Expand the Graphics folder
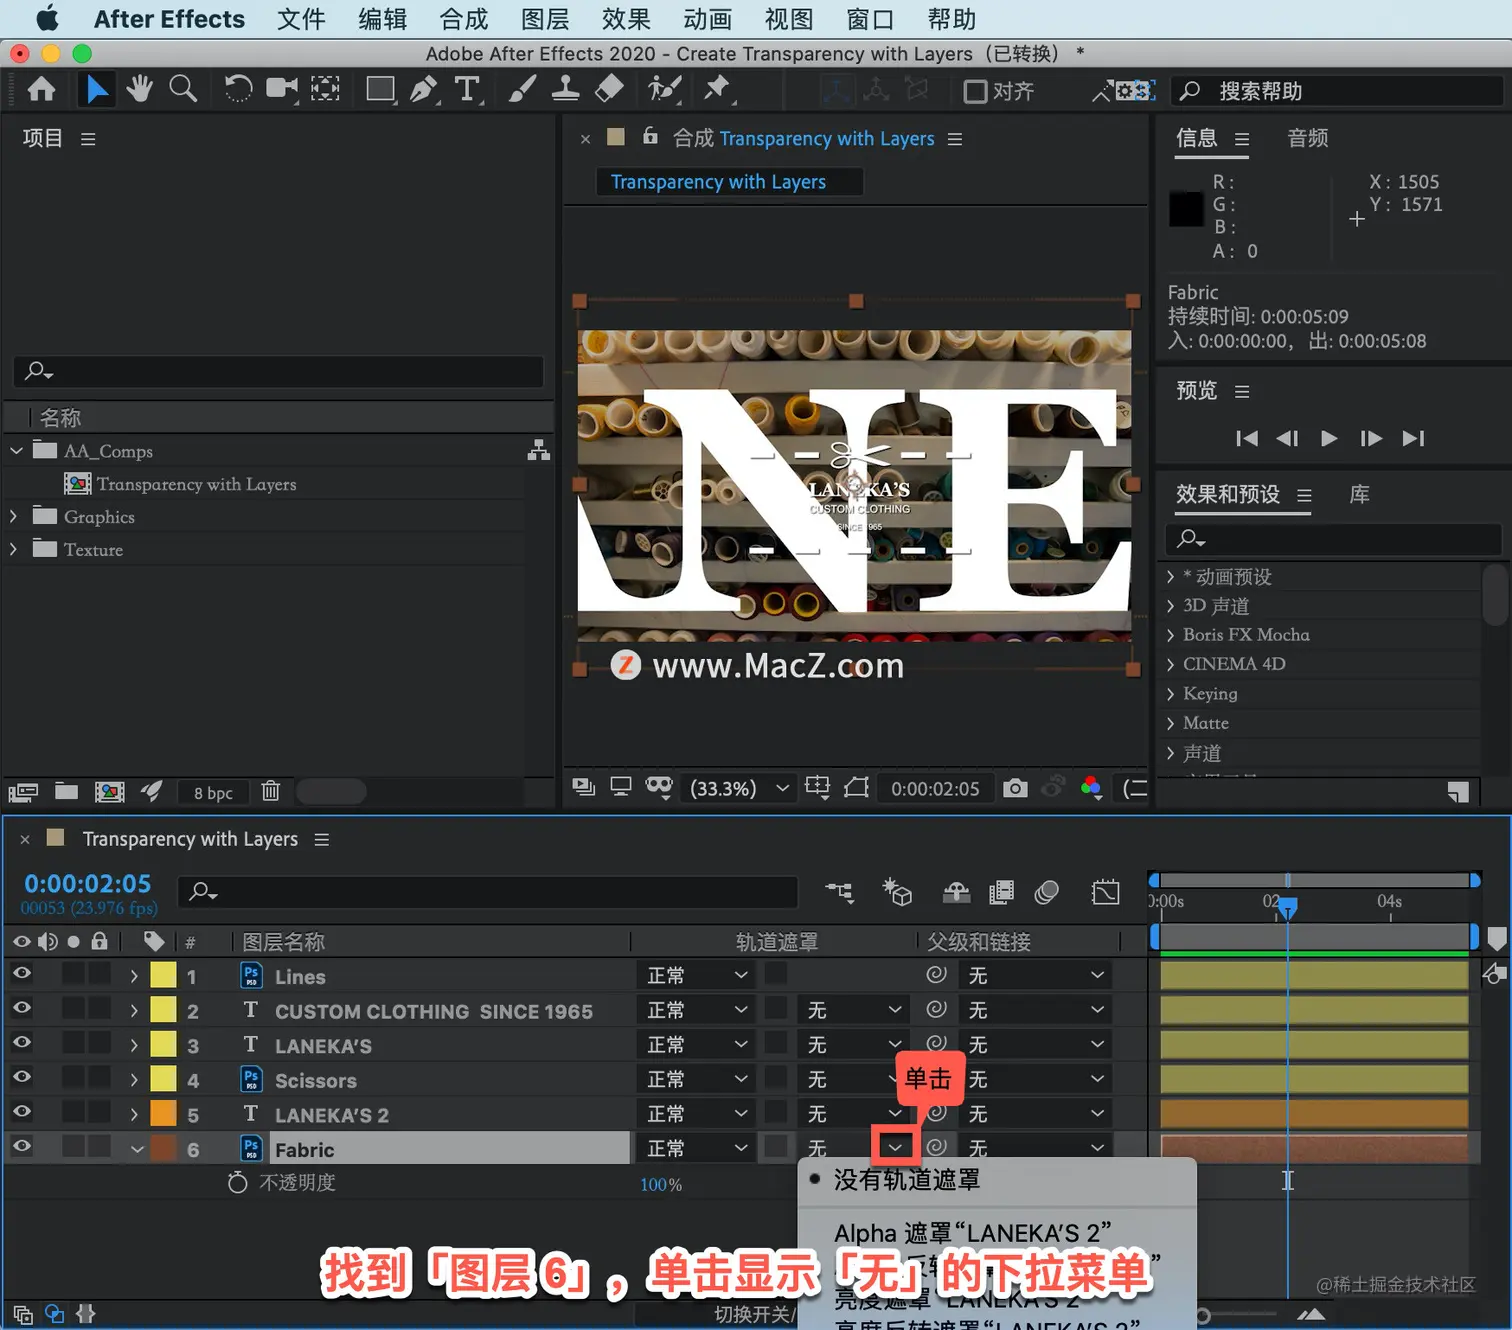This screenshot has width=1512, height=1330. click(x=13, y=516)
